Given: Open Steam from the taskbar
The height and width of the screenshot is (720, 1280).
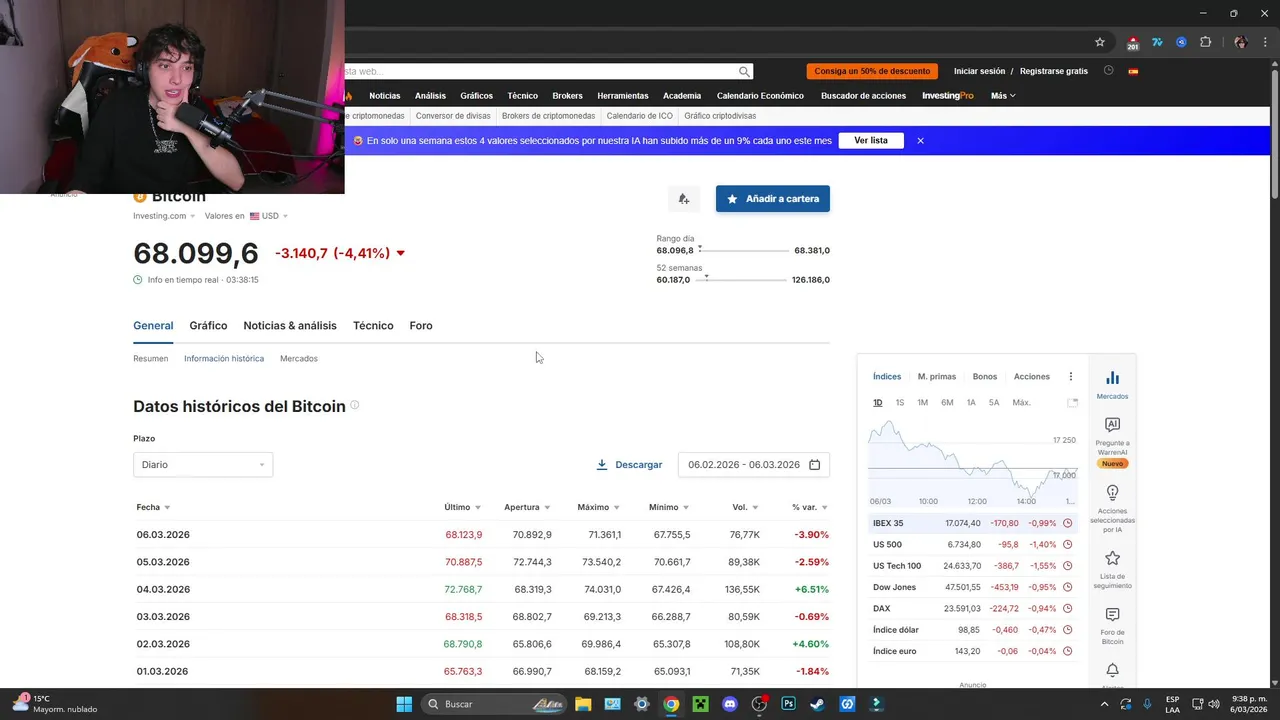Looking at the screenshot, I should click(x=817, y=704).
